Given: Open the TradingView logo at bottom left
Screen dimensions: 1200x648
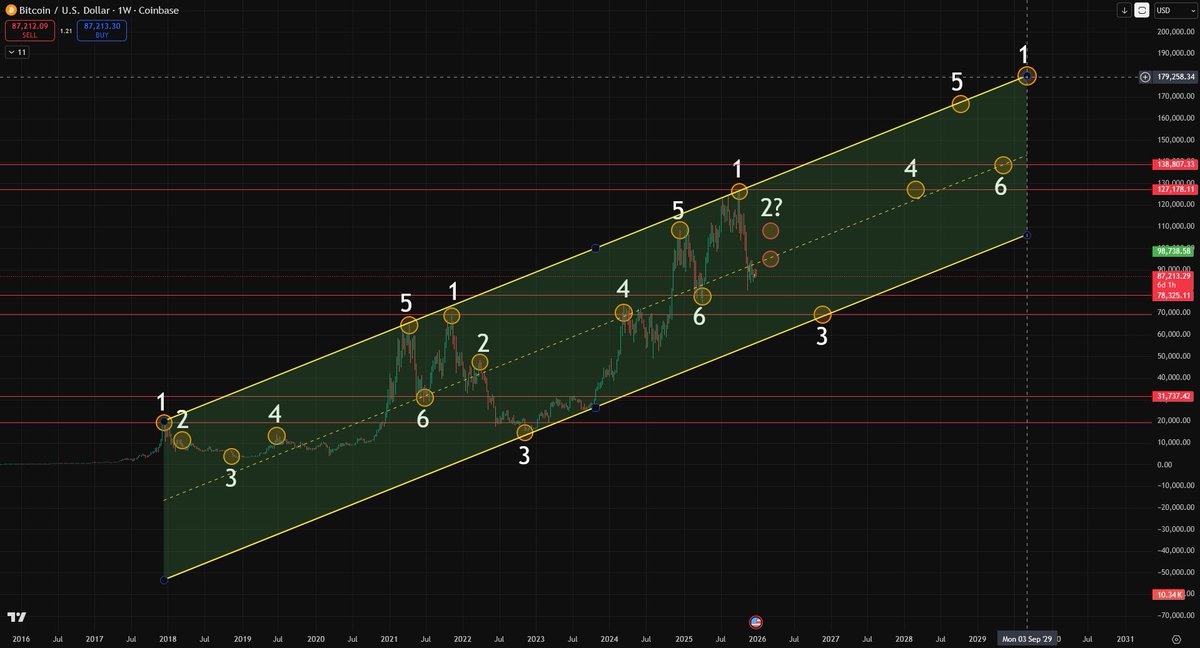Looking at the screenshot, I should point(15,617).
